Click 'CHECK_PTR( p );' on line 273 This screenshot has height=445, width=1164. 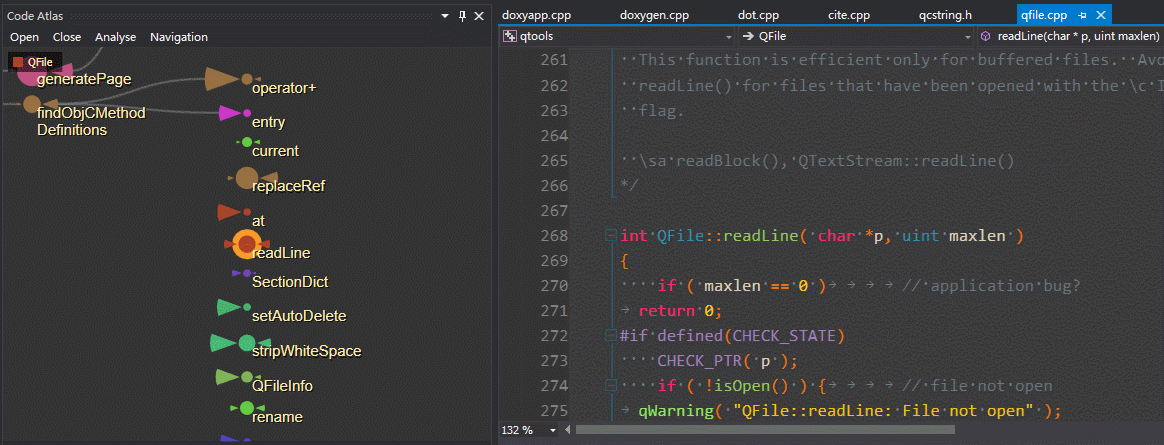(727, 361)
